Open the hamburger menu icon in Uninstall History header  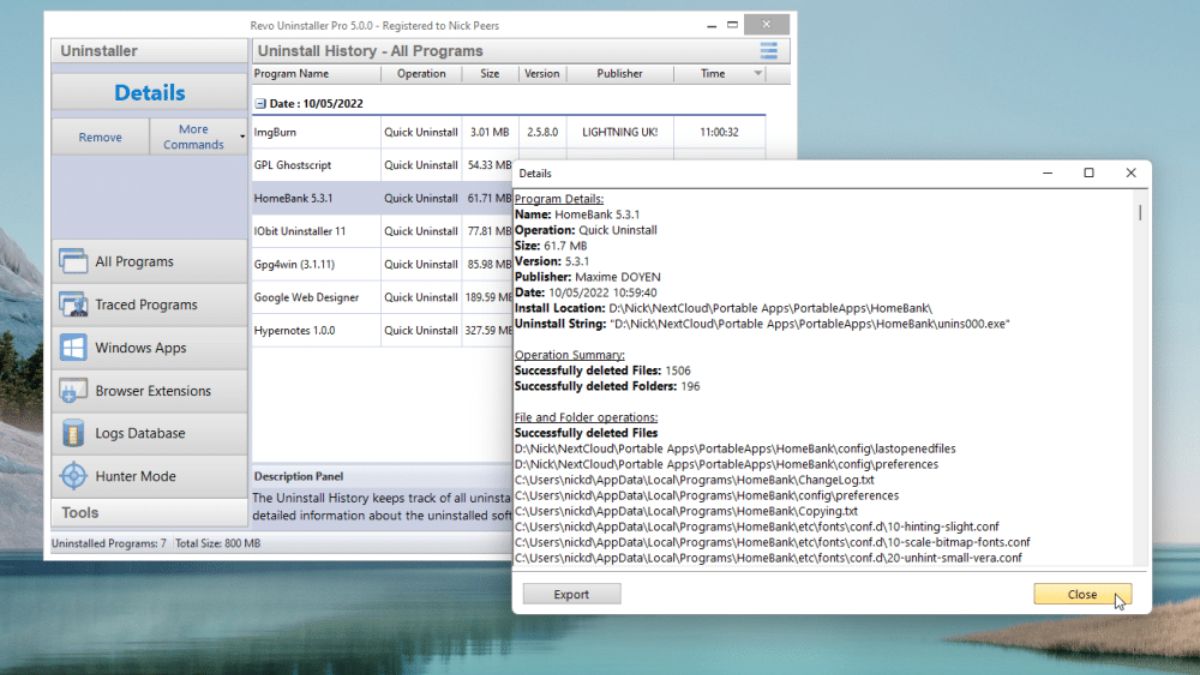(768, 51)
